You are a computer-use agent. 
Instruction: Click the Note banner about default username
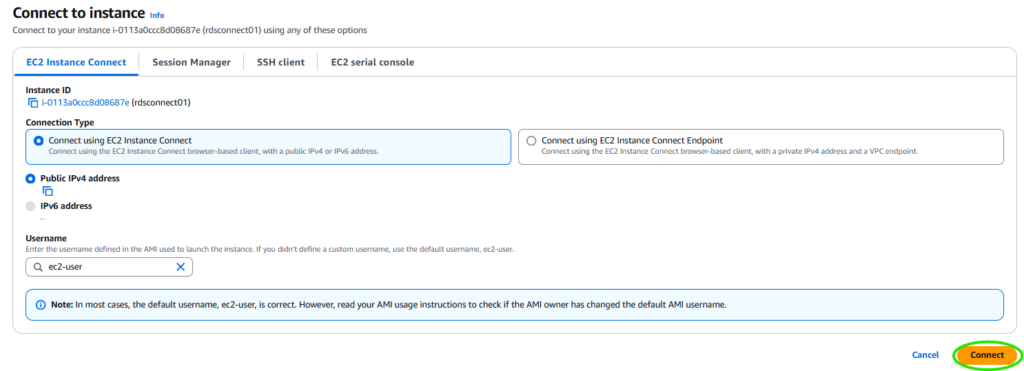coord(515,305)
